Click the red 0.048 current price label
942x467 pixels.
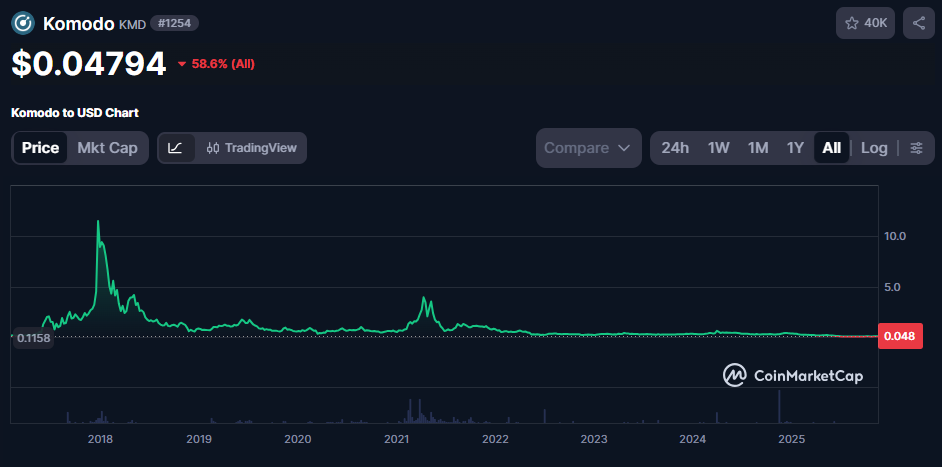898,337
